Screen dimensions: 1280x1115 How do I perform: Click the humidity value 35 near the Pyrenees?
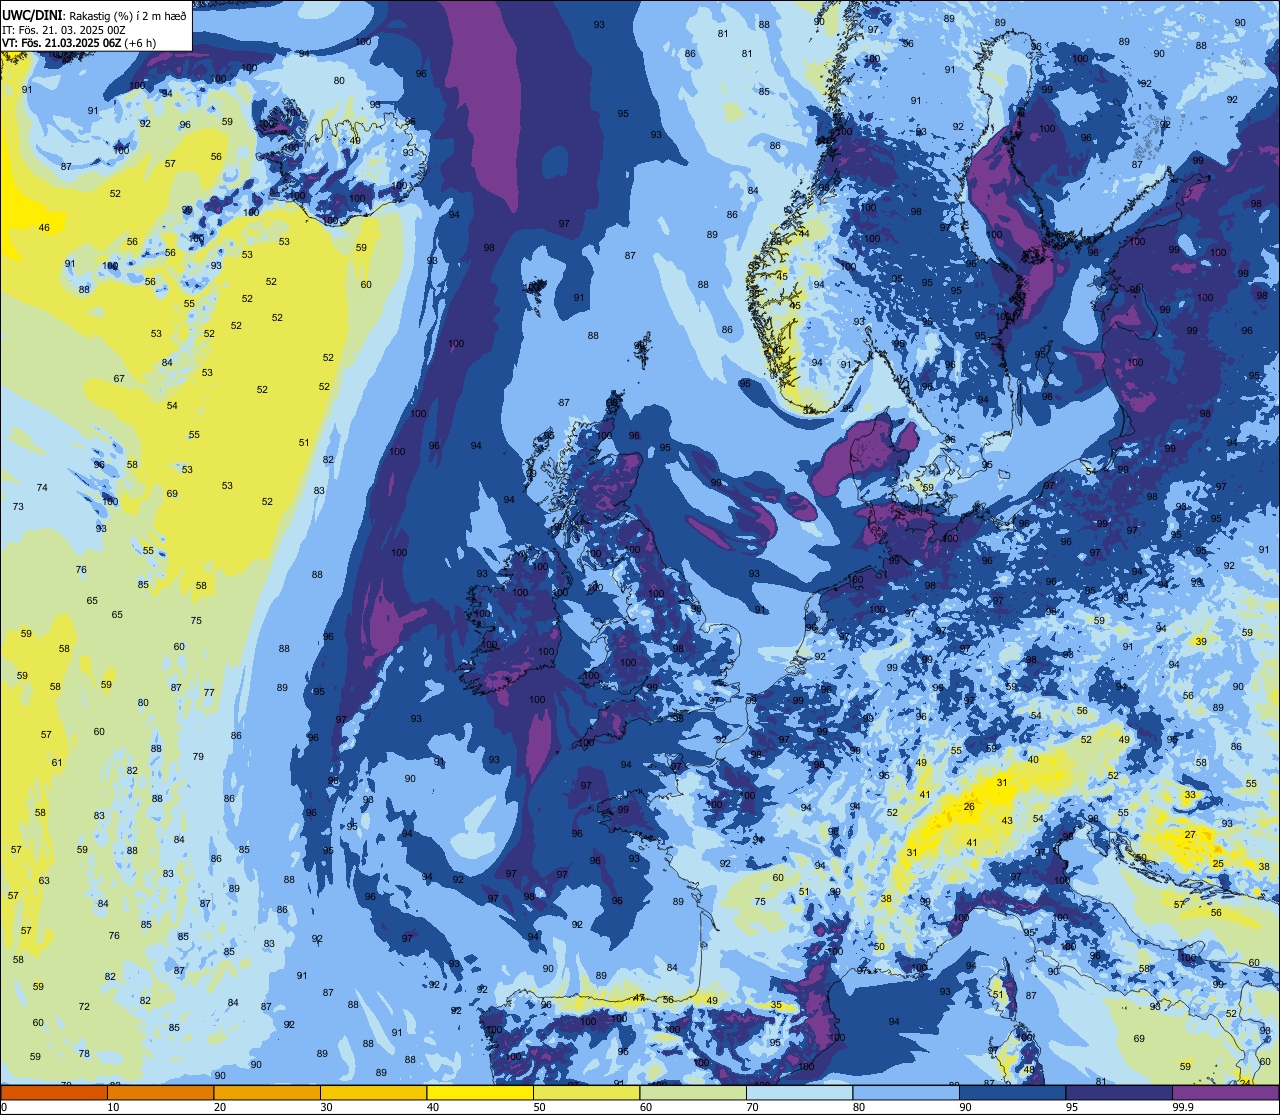[x=776, y=1005]
